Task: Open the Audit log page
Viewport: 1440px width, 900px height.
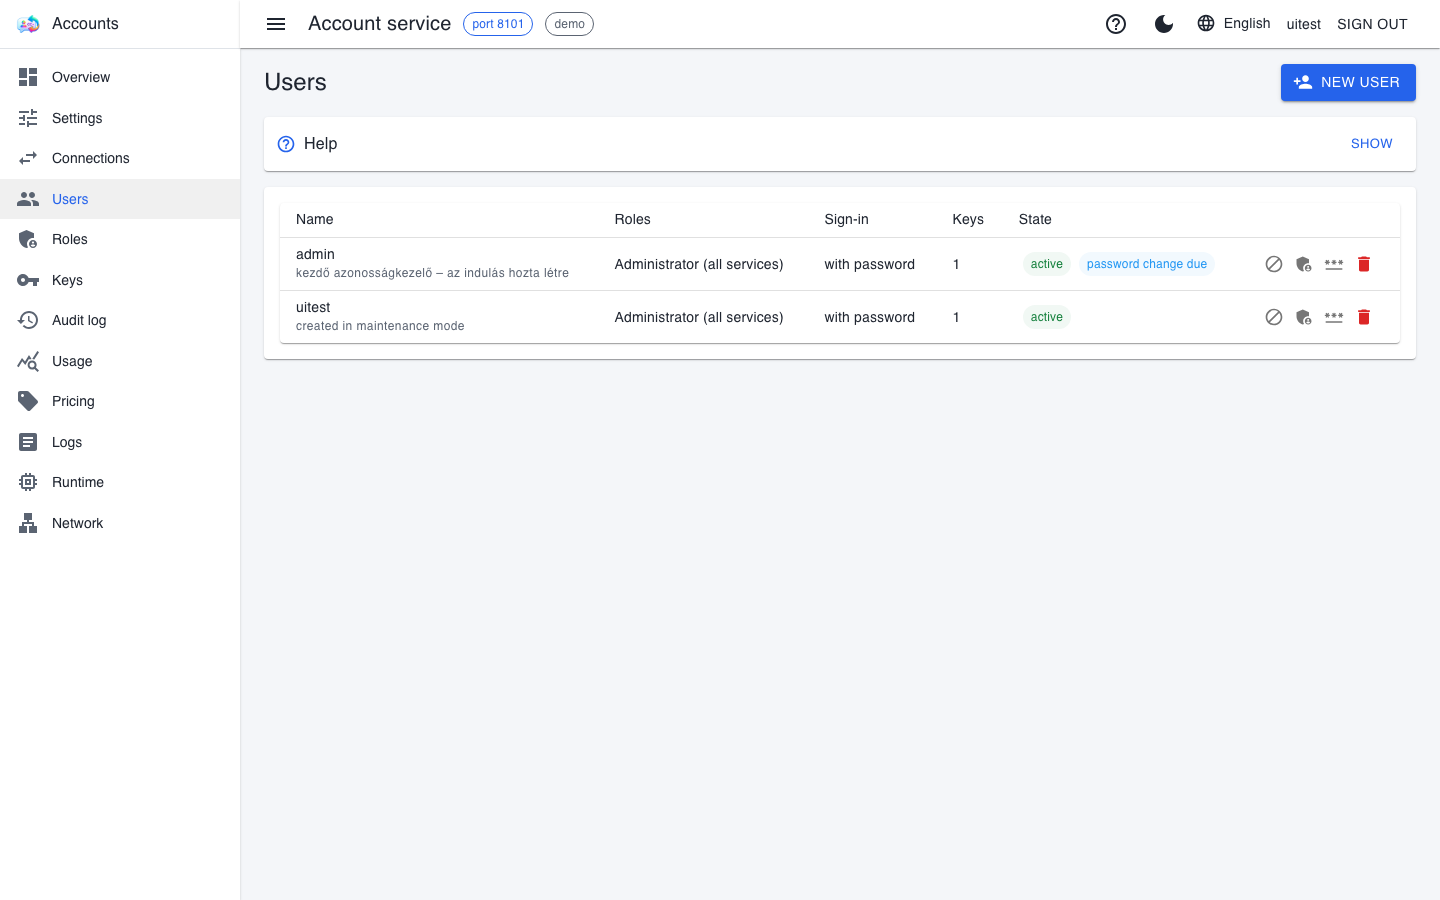Action: click(x=120, y=320)
